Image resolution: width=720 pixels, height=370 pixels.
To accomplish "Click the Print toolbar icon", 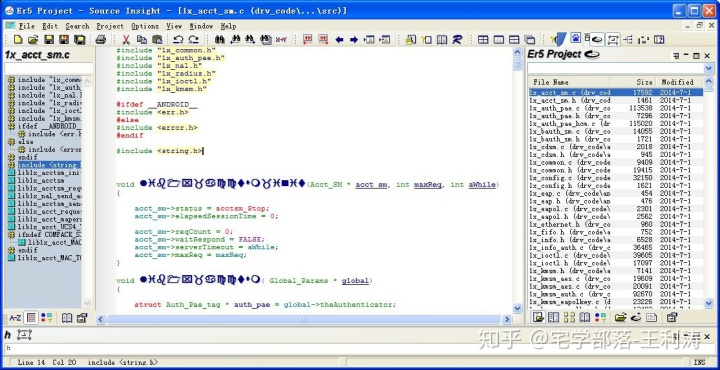I will point(101,39).
